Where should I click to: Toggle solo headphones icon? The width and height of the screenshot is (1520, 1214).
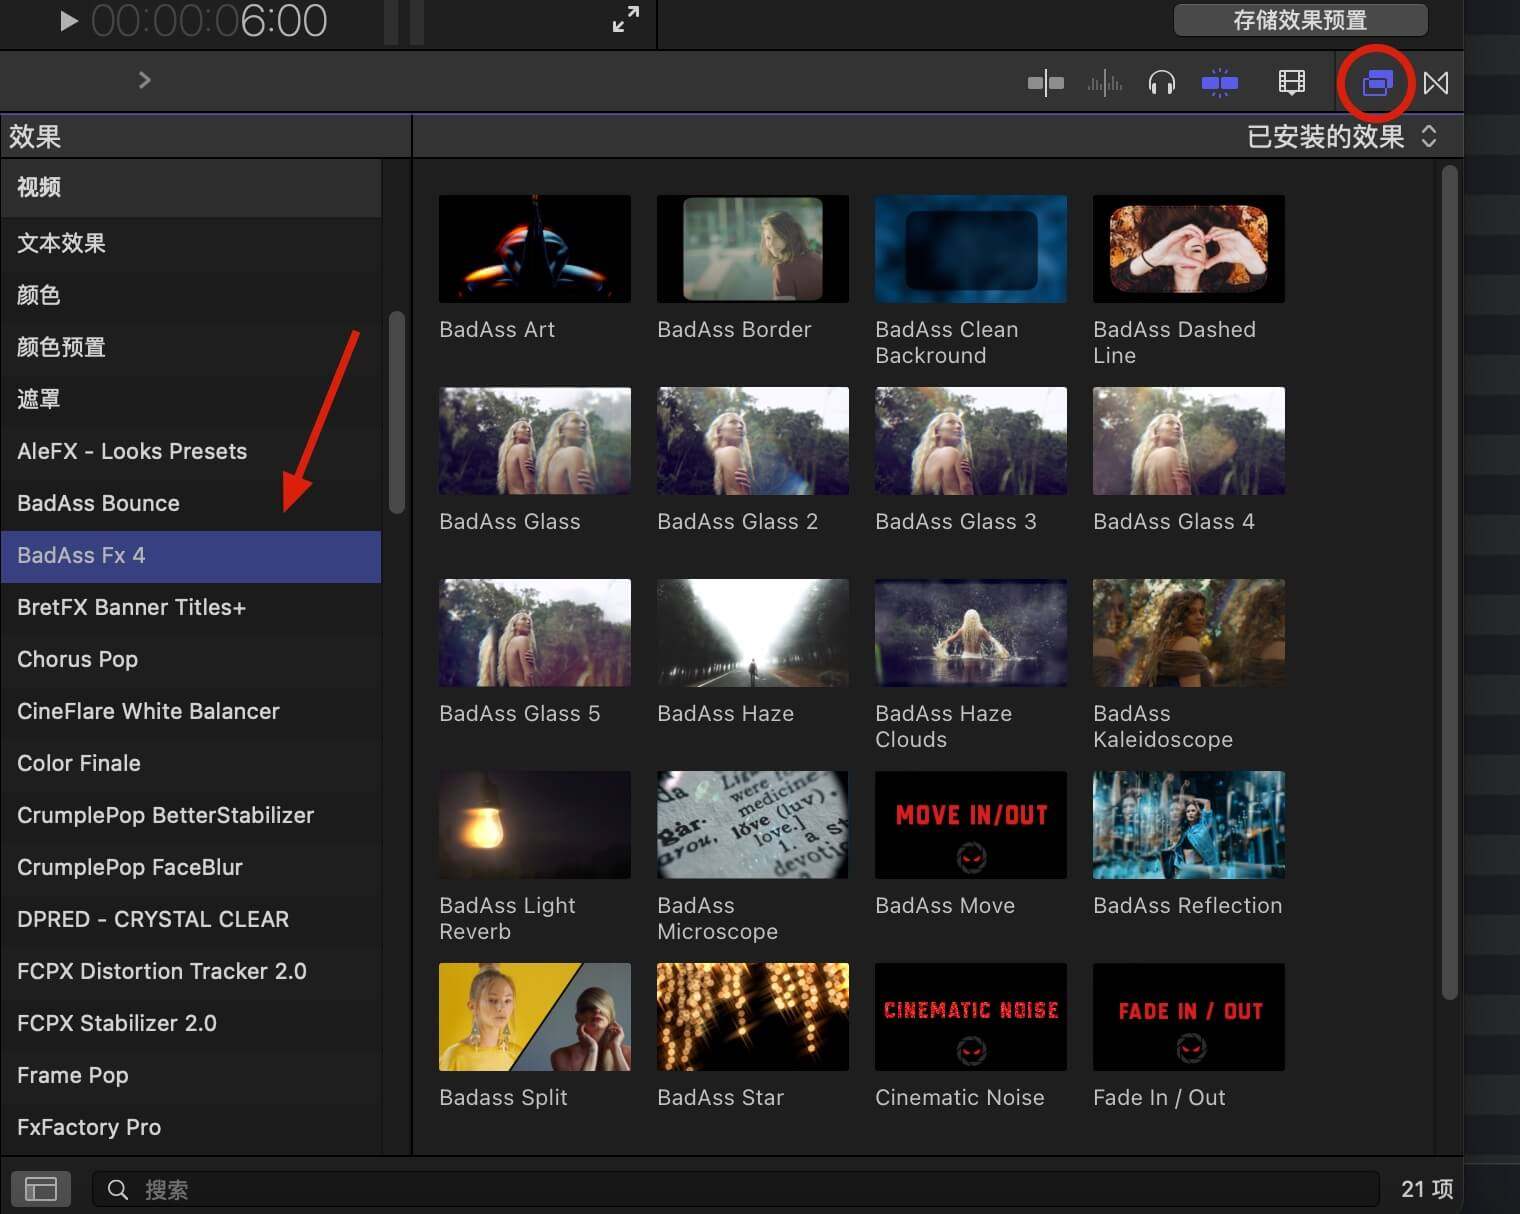pos(1161,83)
